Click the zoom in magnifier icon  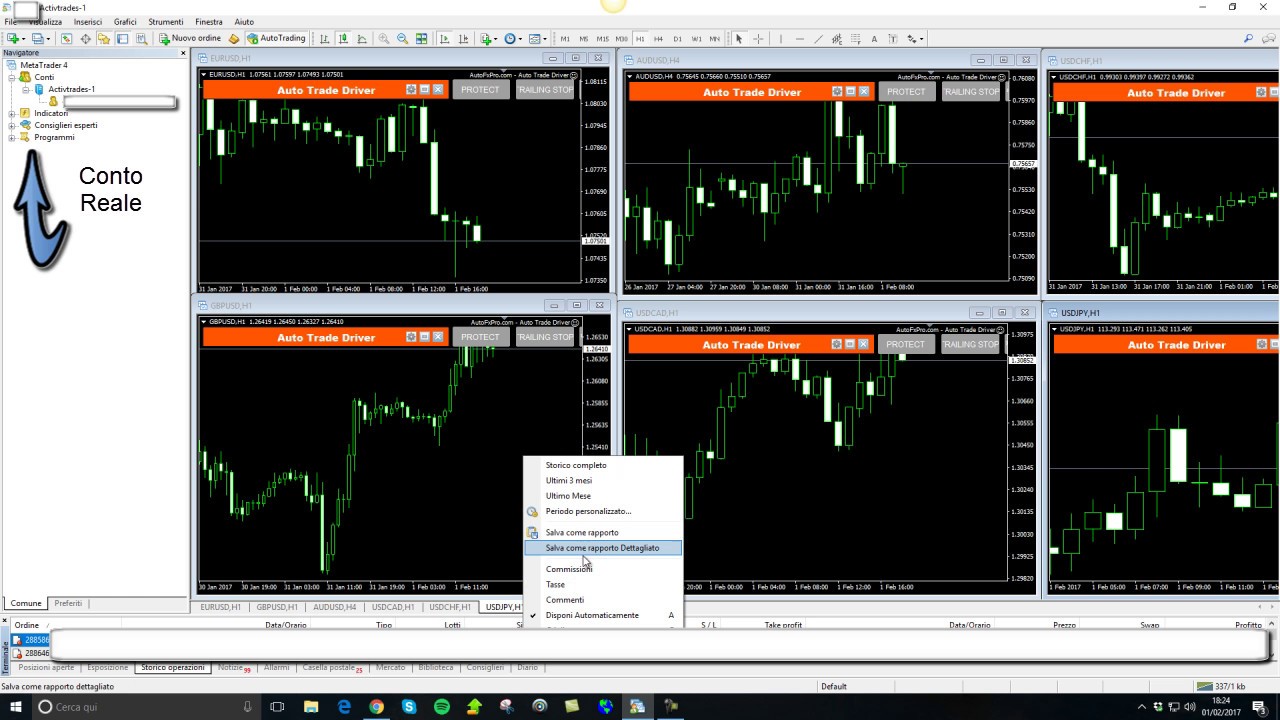384,39
